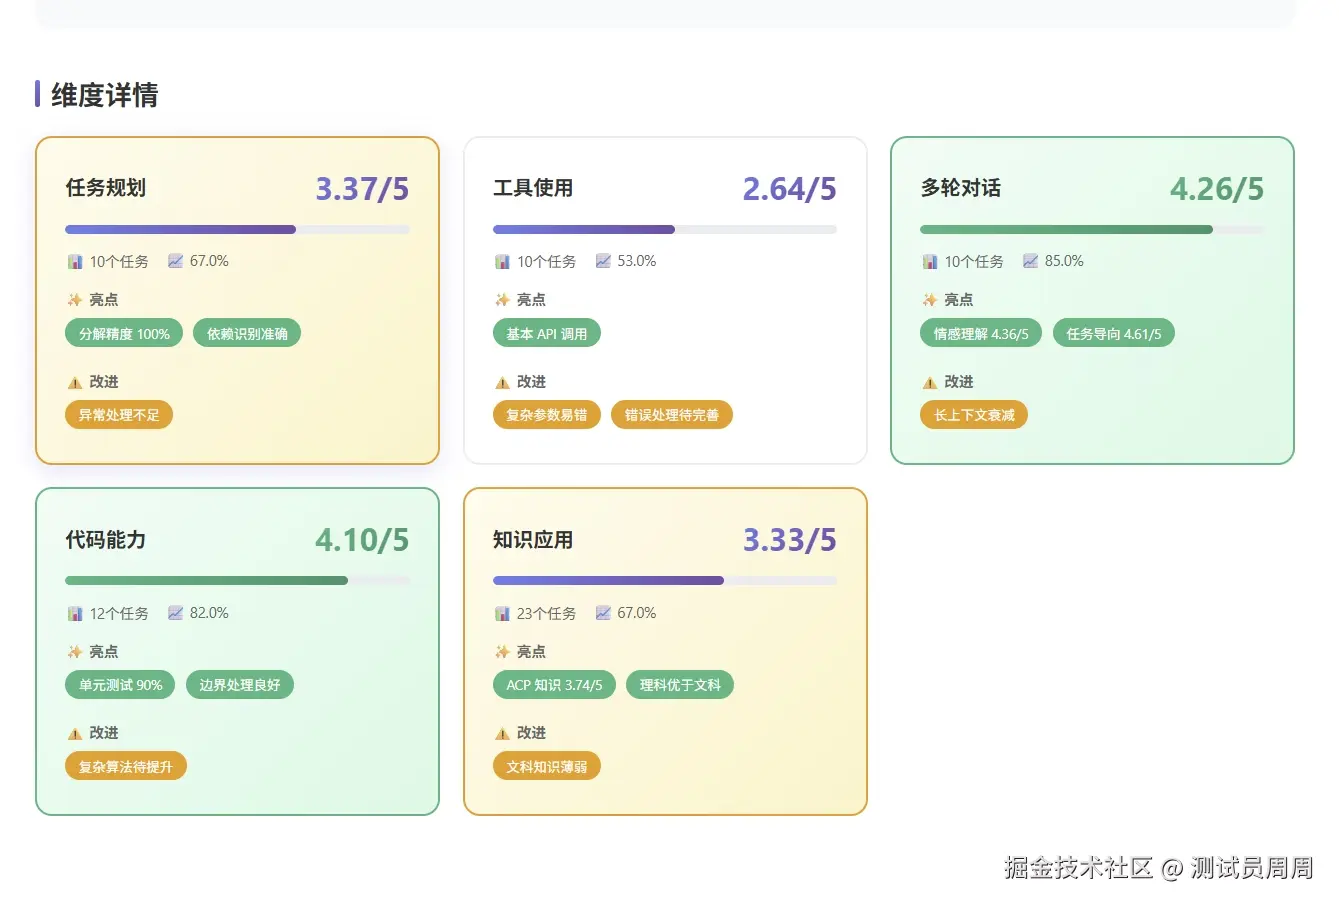Click the 维度详情 section heading
This screenshot has height=906, width=1339.
pyautogui.click(x=104, y=95)
